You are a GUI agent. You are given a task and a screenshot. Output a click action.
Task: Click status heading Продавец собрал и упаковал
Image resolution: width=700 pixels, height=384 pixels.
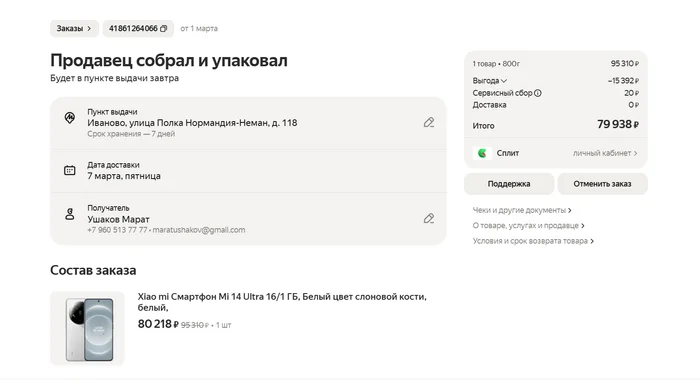point(169,60)
